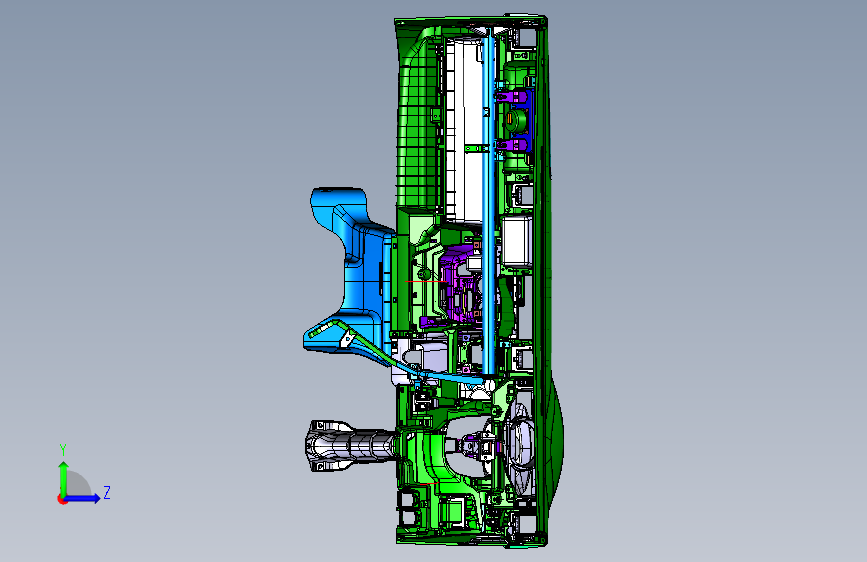Click the green Y axis of the triad
Screen dimensions: 867x562
point(64,479)
